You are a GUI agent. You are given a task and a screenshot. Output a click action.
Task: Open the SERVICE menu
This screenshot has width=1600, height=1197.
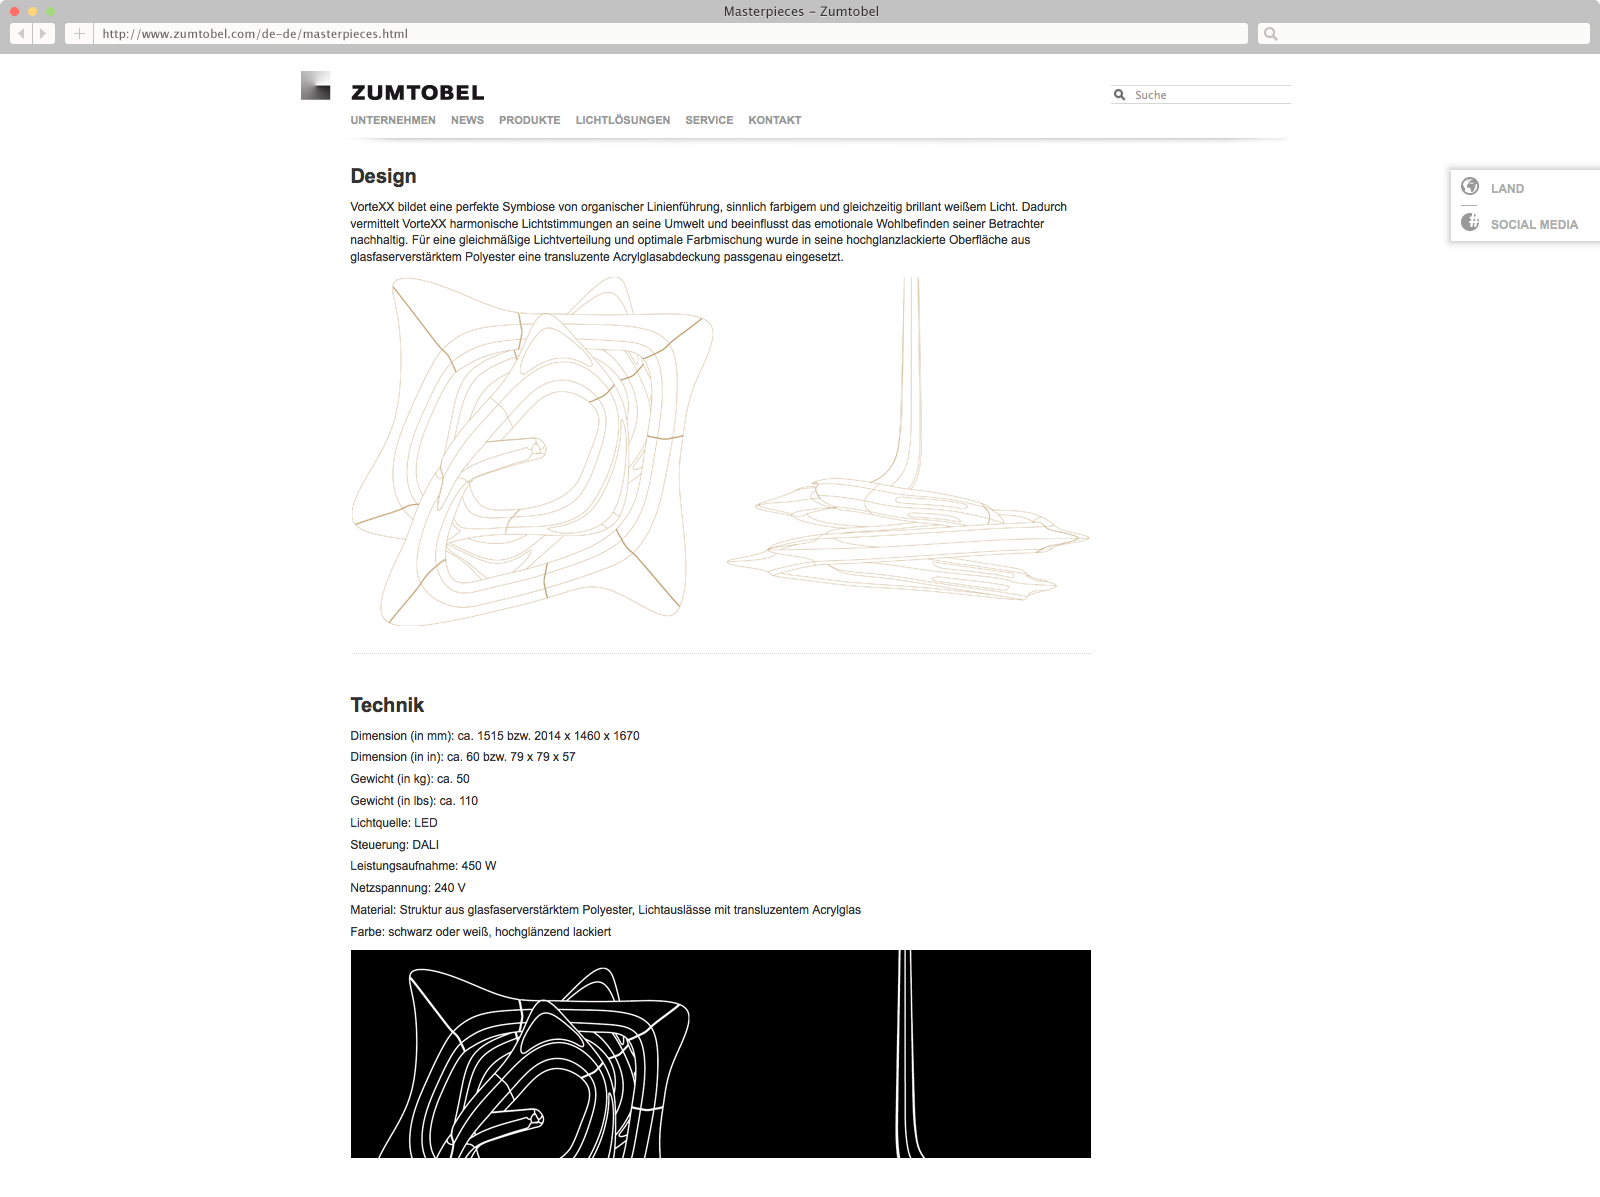[x=709, y=120]
